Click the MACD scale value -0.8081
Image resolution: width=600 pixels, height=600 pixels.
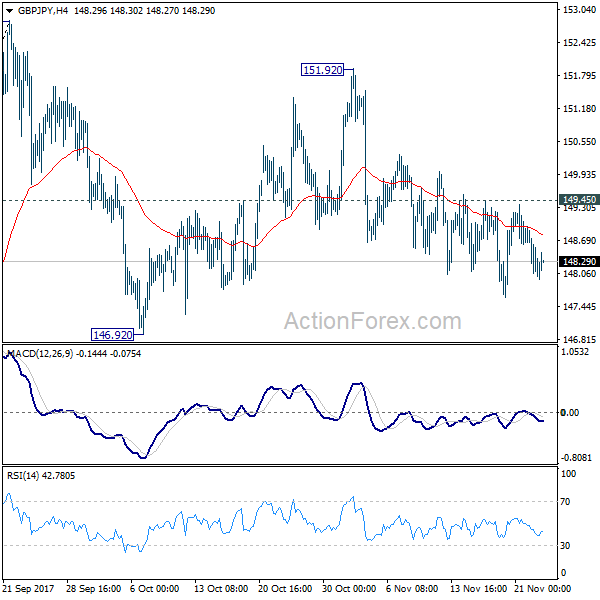tap(576, 458)
